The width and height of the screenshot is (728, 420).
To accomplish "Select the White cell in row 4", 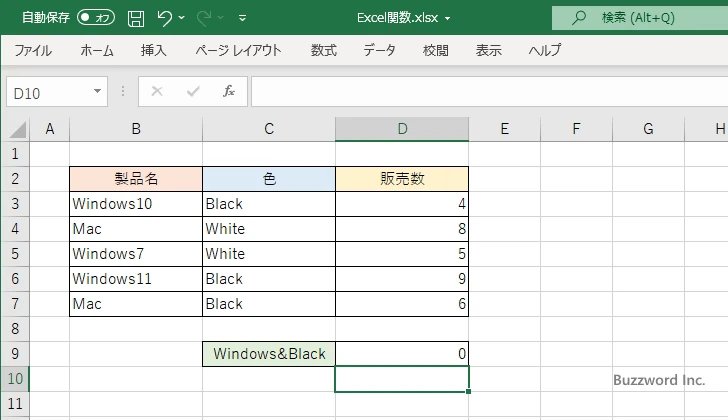I will tap(269, 229).
